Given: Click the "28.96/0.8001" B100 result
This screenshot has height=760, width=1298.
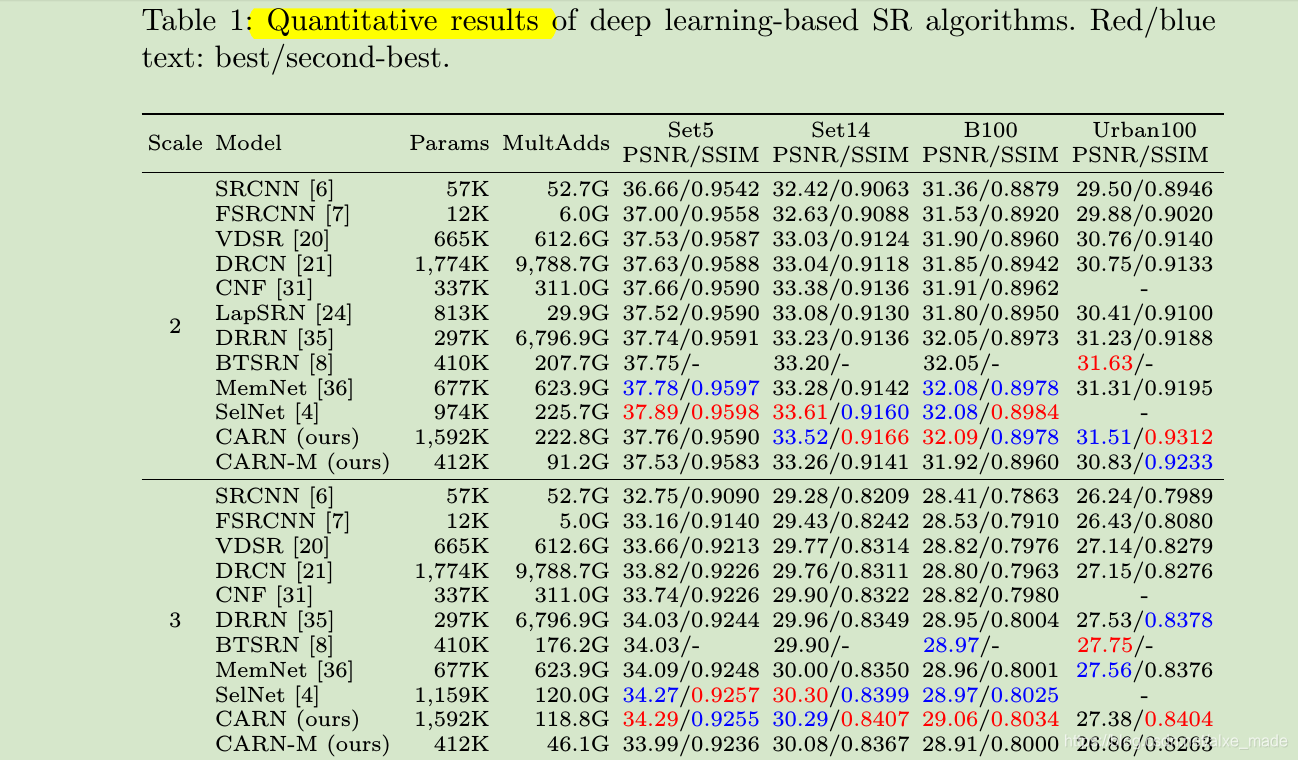Looking at the screenshot, I should [990, 670].
